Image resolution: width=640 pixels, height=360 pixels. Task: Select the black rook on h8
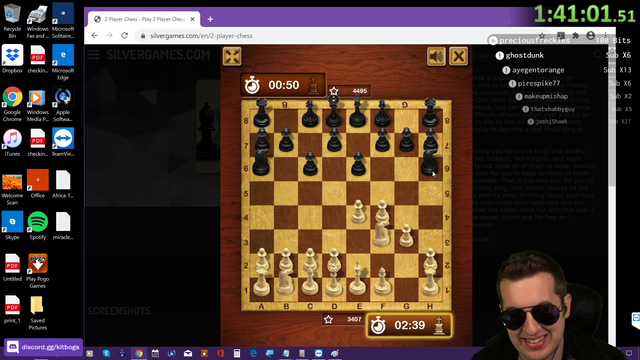point(430,113)
